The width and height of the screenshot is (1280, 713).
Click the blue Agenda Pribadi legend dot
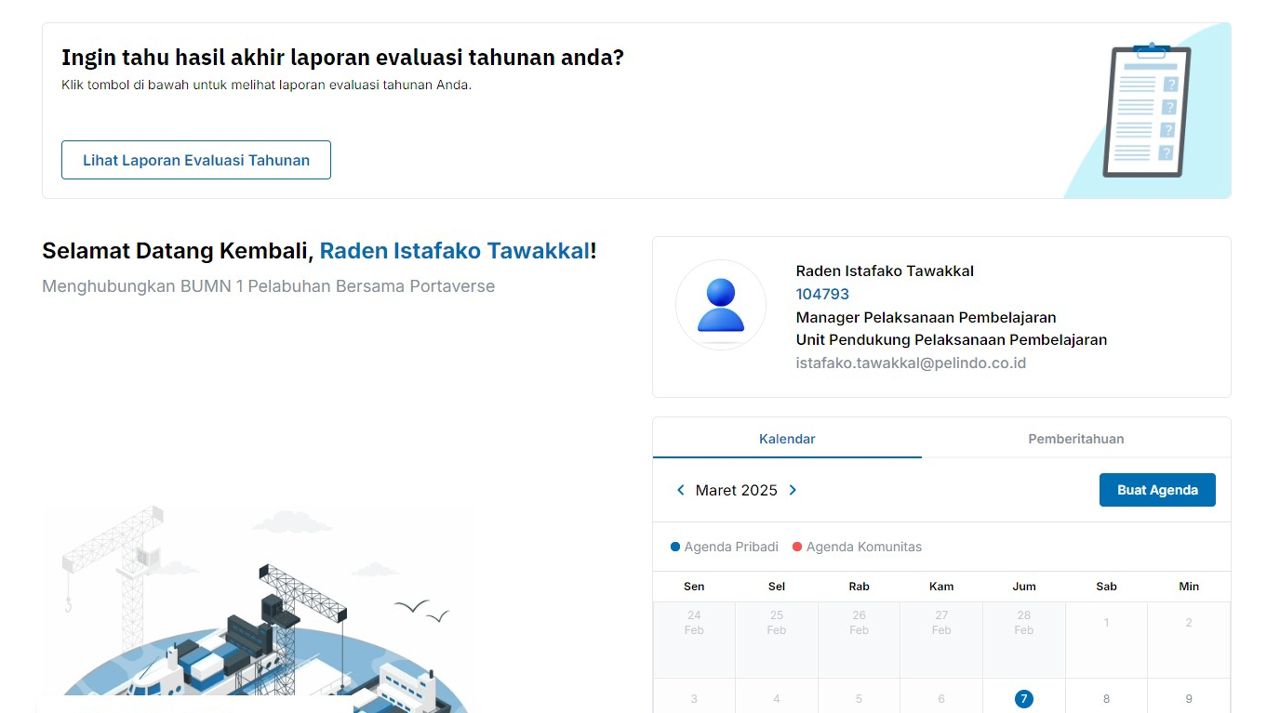(675, 547)
